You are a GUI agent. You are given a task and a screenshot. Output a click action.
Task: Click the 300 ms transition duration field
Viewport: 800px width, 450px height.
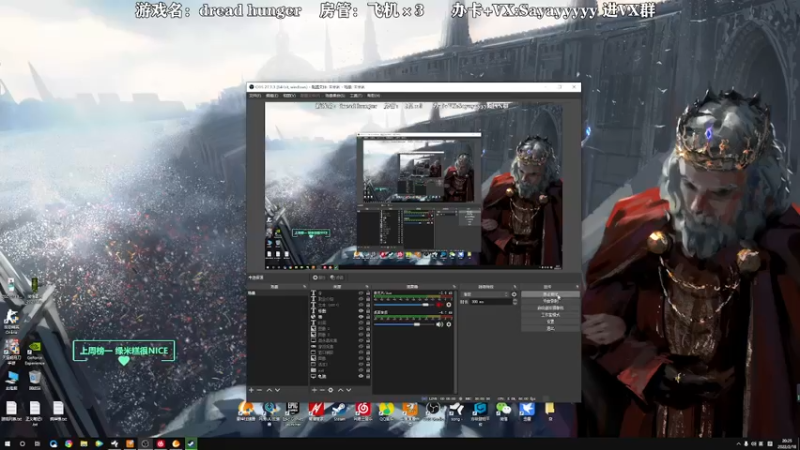pos(491,302)
